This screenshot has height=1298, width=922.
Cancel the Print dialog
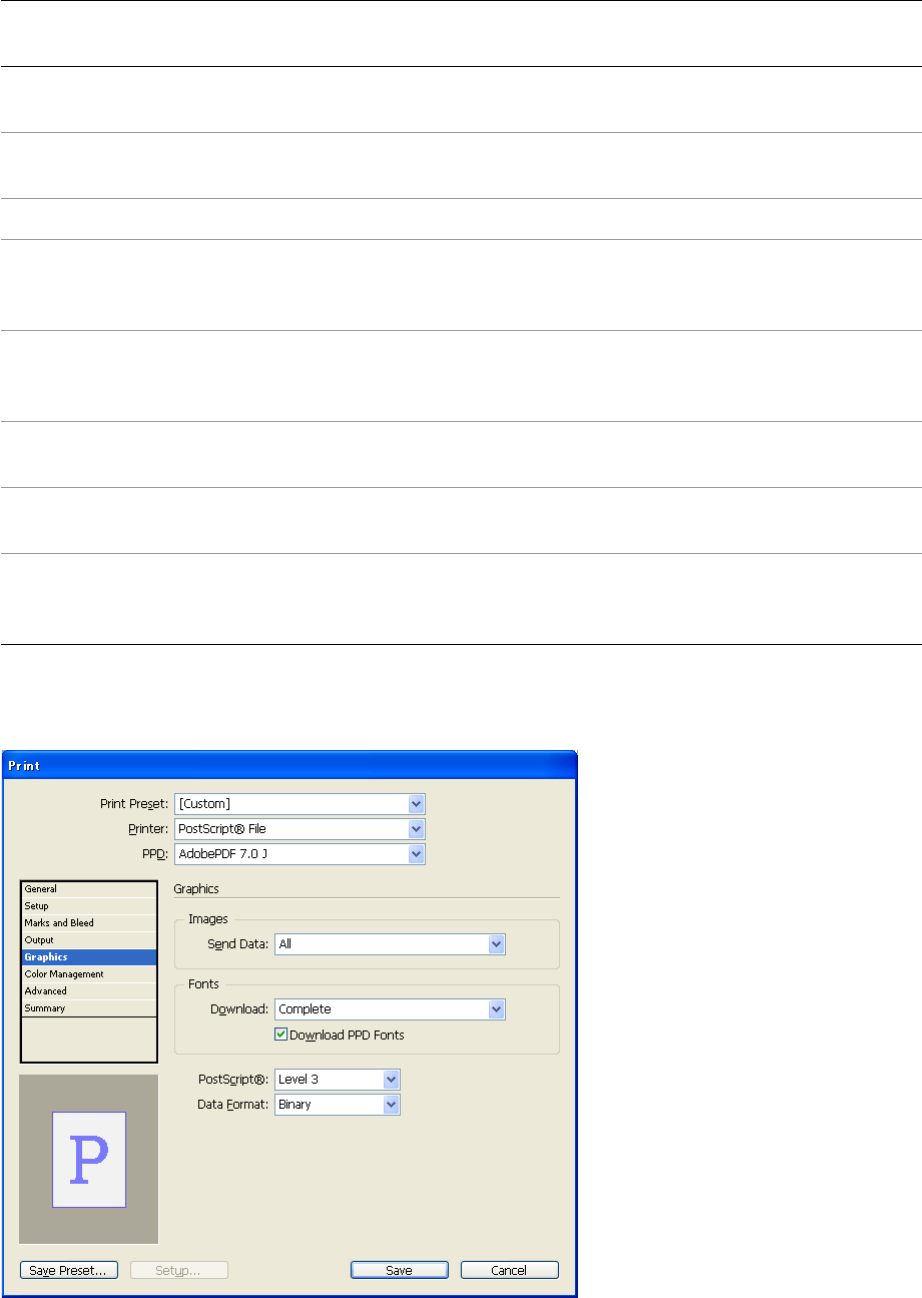510,1270
